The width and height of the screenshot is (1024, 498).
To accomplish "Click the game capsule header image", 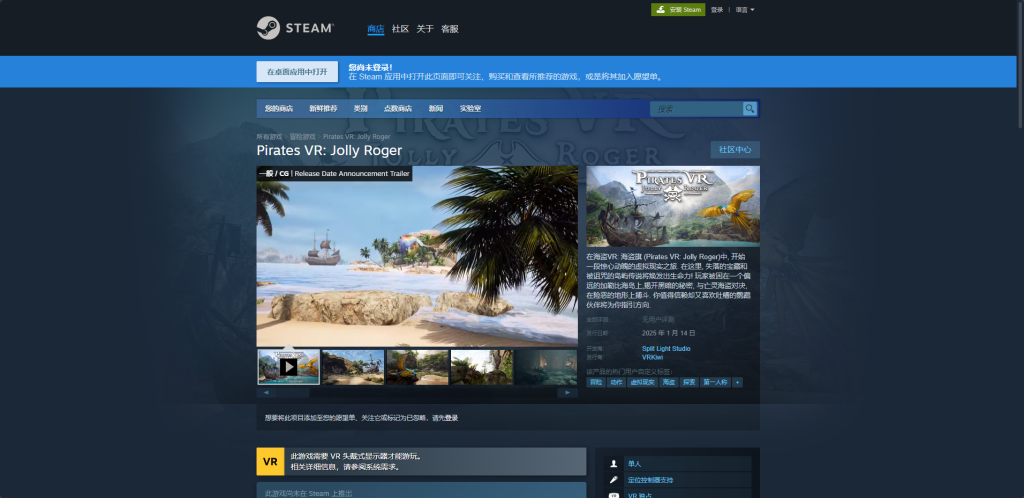I will click(x=673, y=206).
